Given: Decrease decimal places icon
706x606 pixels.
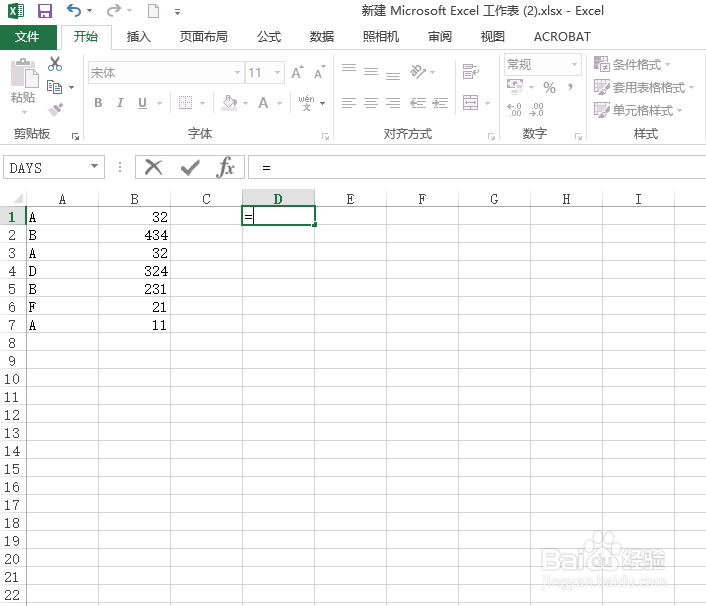Looking at the screenshot, I should (537, 109).
